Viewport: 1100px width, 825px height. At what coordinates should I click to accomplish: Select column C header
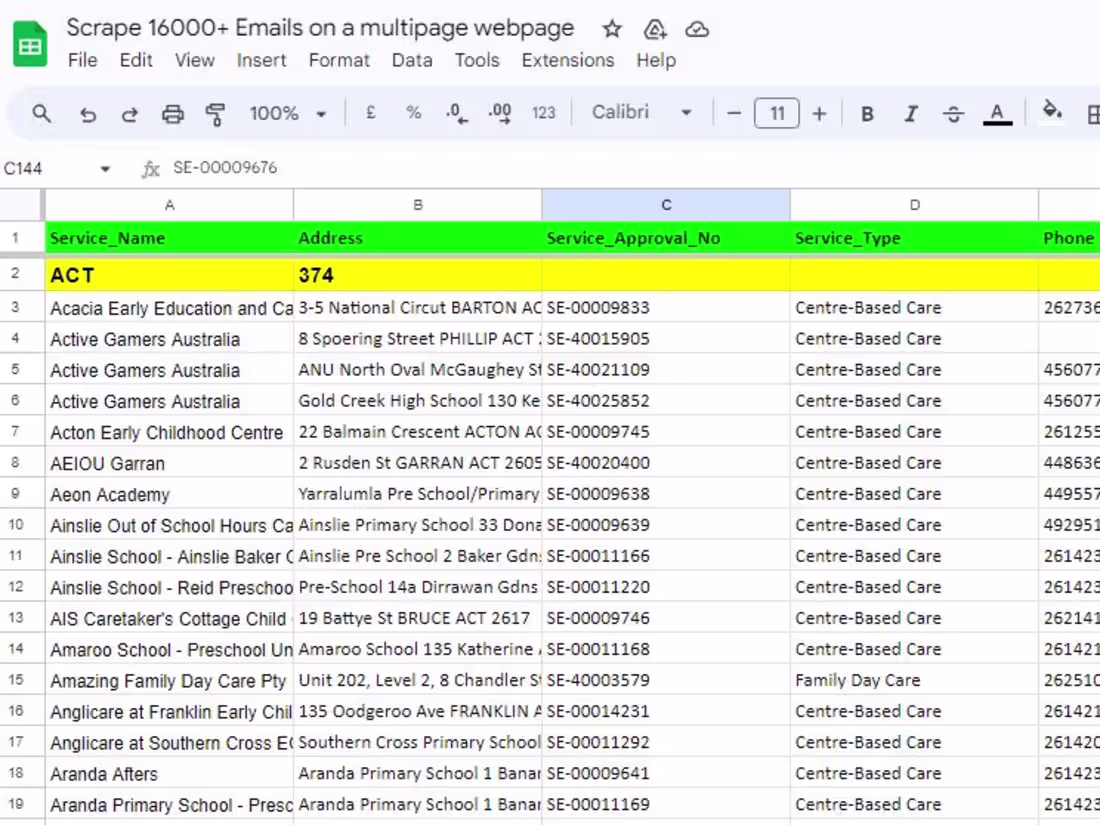click(x=666, y=205)
